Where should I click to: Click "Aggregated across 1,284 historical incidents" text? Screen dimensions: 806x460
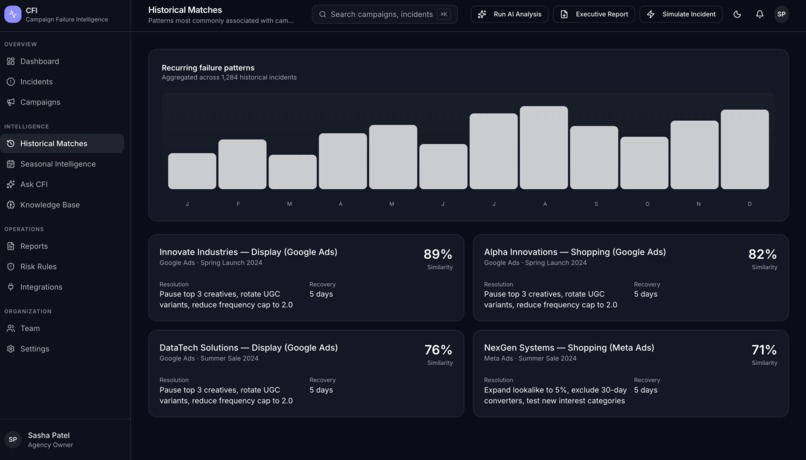[x=229, y=78]
